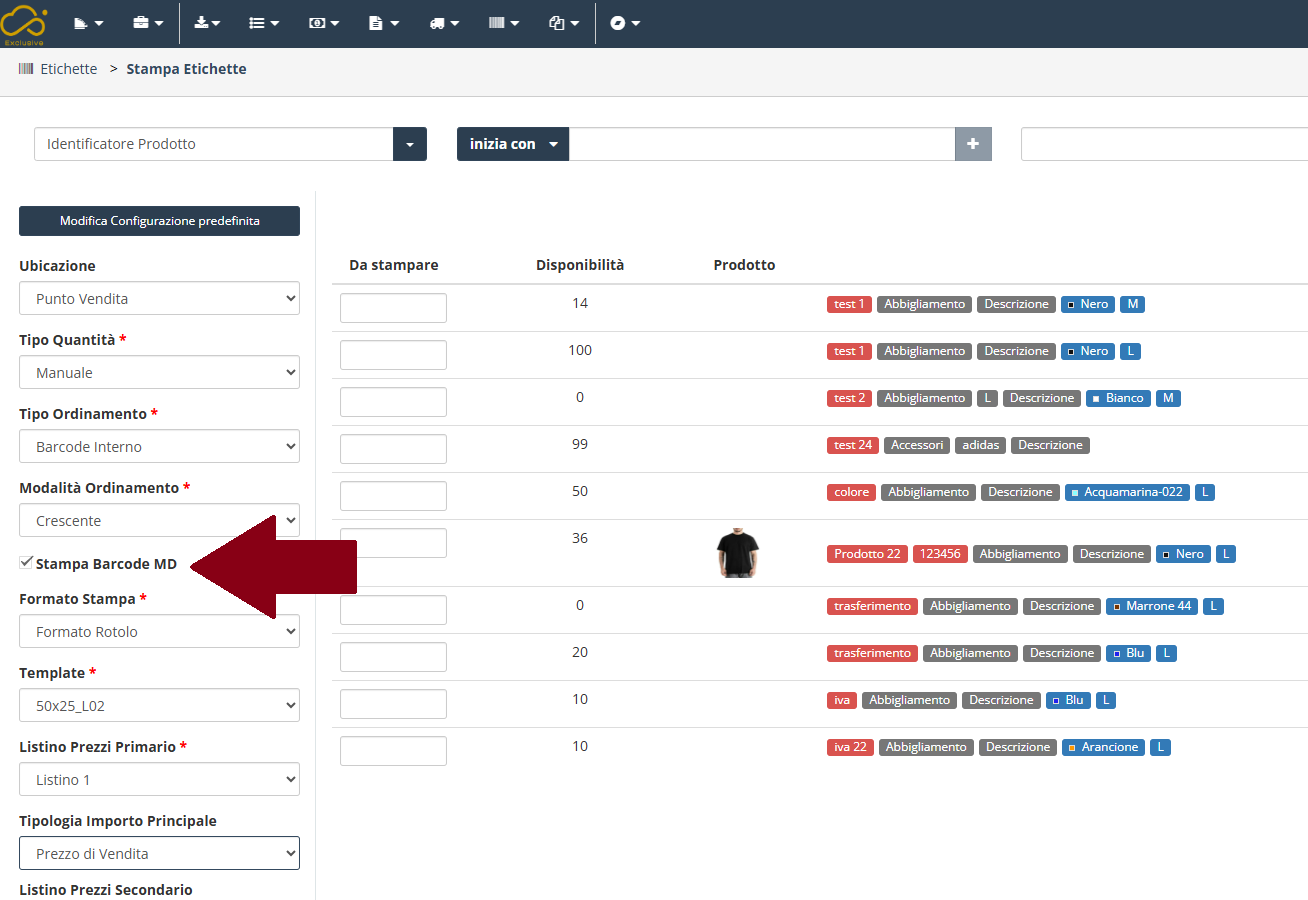Screen dimensions: 1308x900
Task: Click the plus button to add filter
Action: (x=973, y=144)
